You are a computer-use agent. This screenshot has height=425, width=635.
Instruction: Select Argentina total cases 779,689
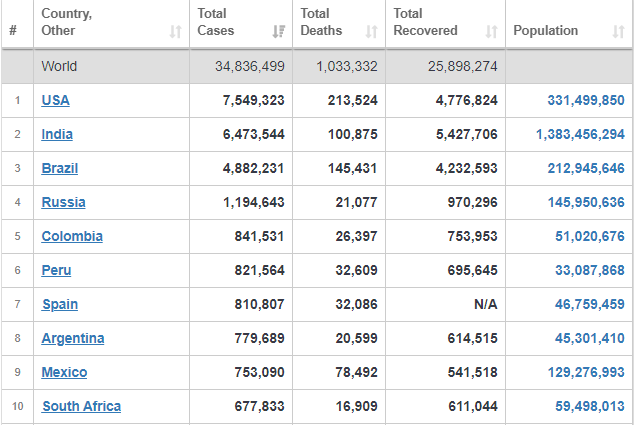[x=259, y=338]
